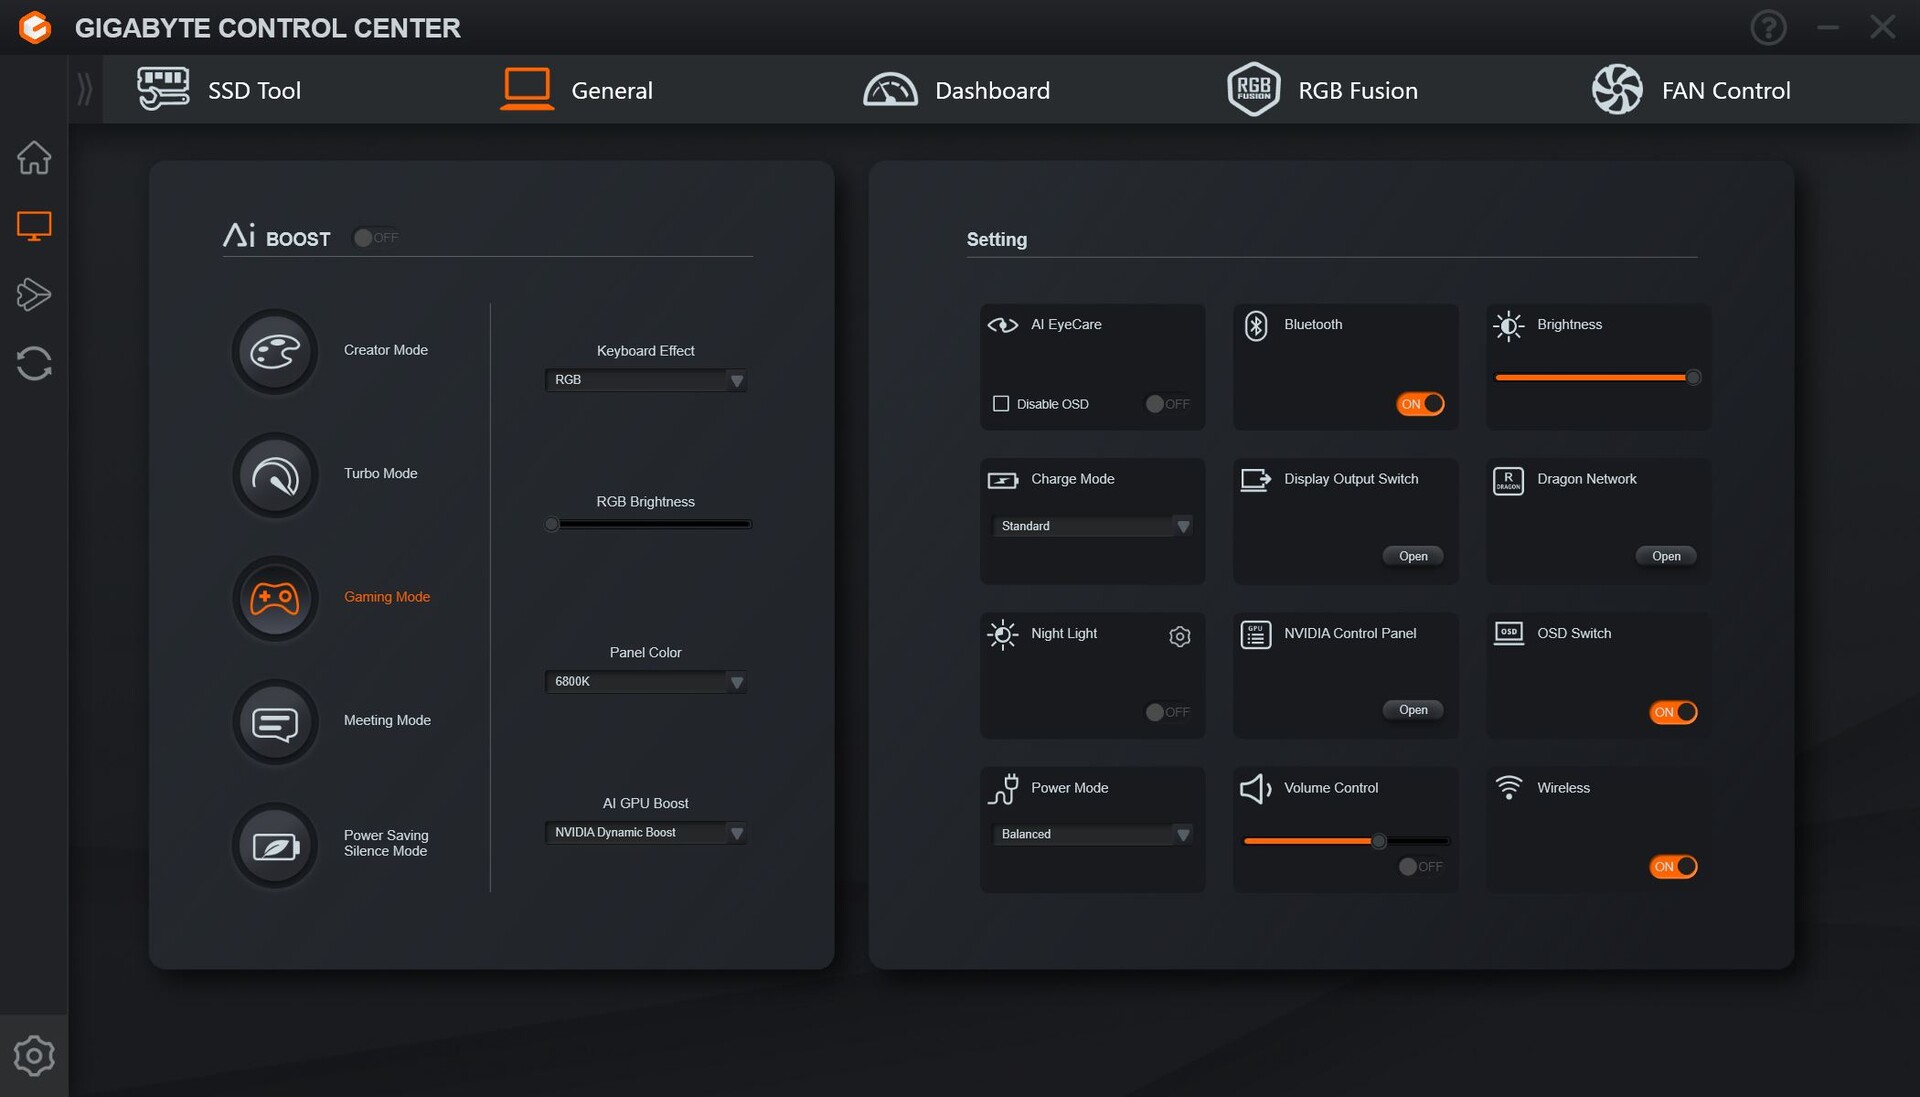
Task: Open Display Output Switch
Action: click(x=1413, y=556)
